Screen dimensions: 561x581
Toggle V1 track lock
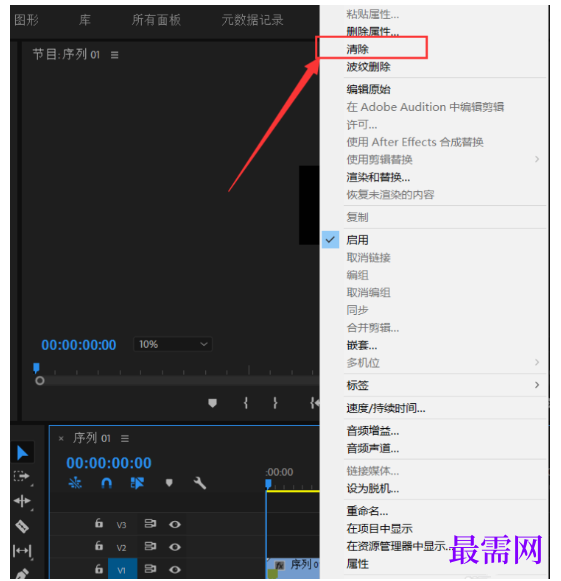pos(99,569)
